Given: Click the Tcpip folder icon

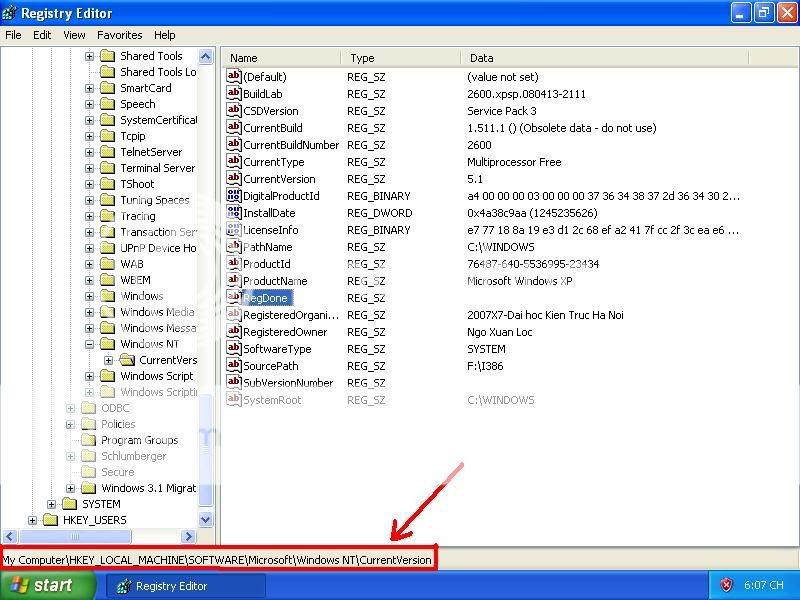Looking at the screenshot, I should 108,136.
